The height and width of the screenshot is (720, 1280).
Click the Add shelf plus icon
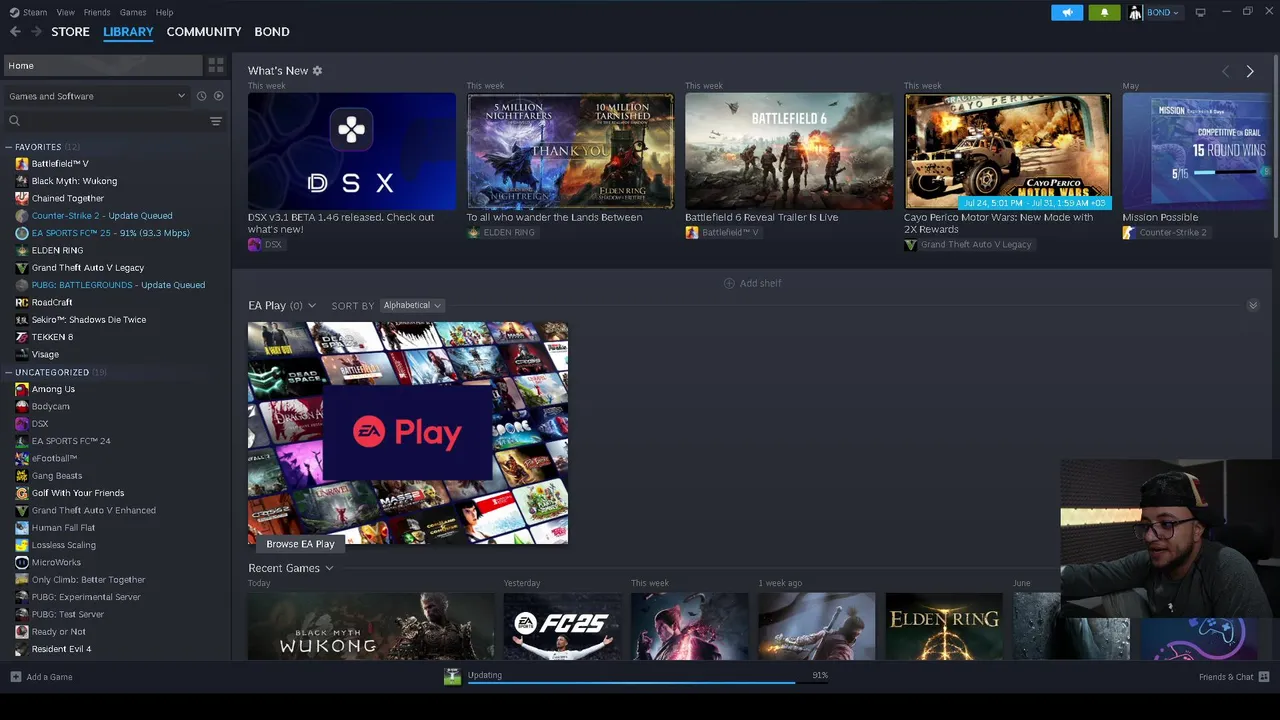(729, 283)
